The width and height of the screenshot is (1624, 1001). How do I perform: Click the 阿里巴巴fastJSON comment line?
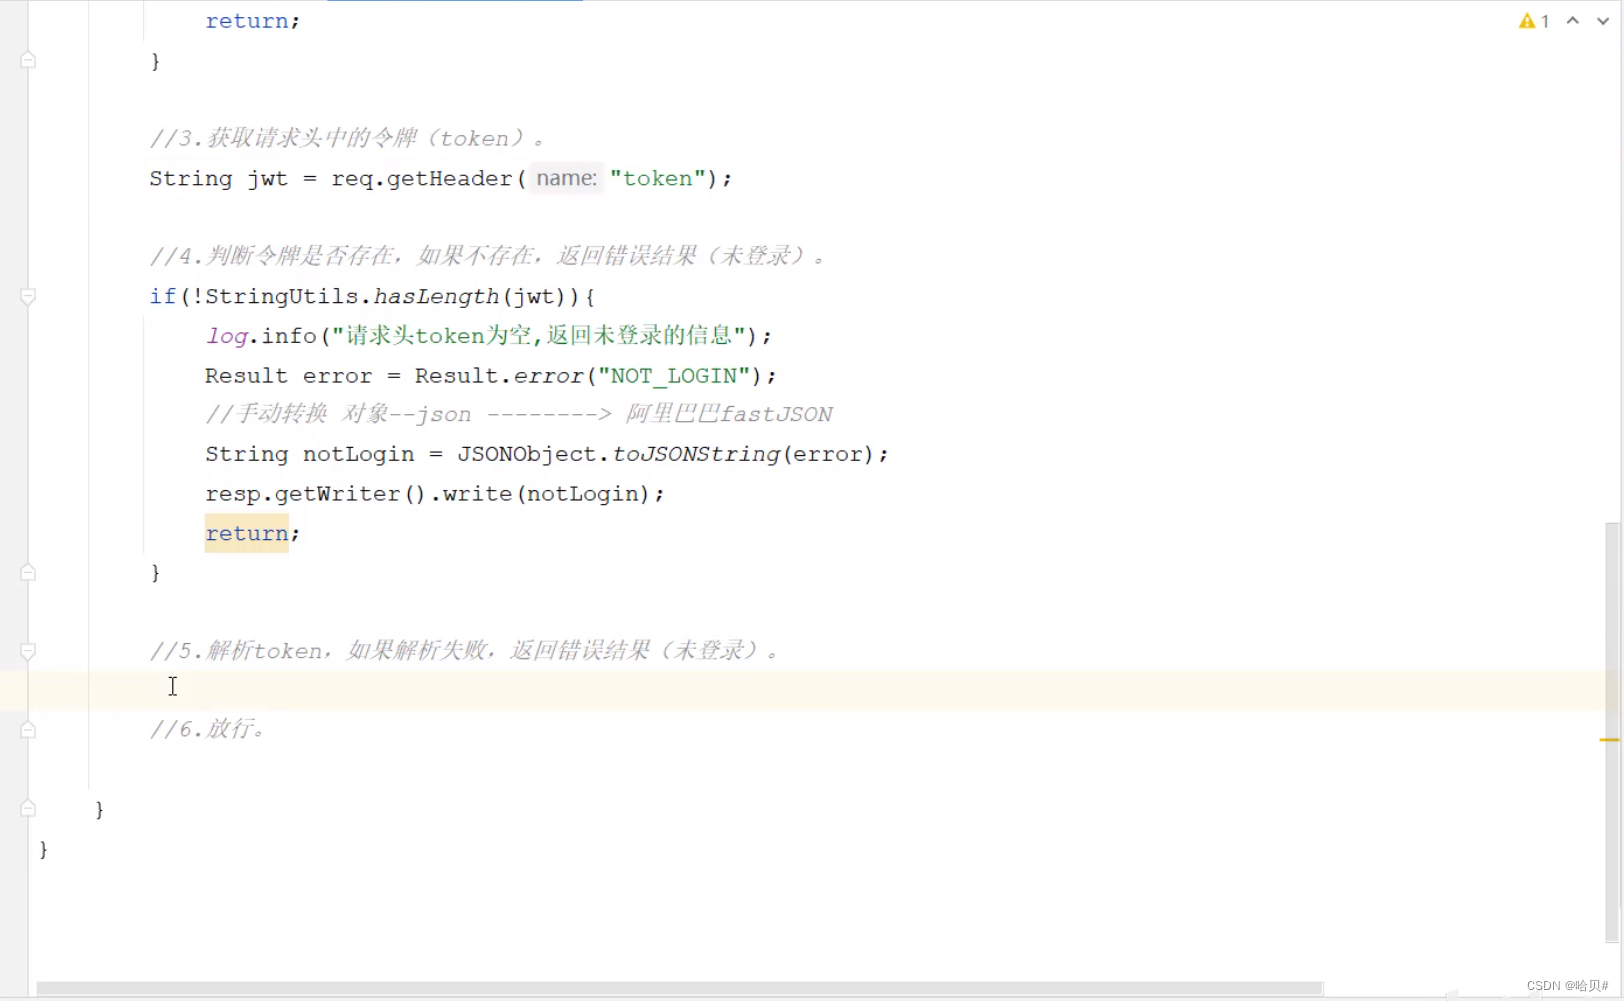click(519, 414)
